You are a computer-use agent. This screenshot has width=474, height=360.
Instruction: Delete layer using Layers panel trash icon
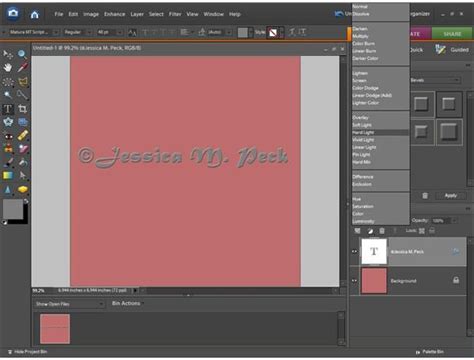point(382,231)
